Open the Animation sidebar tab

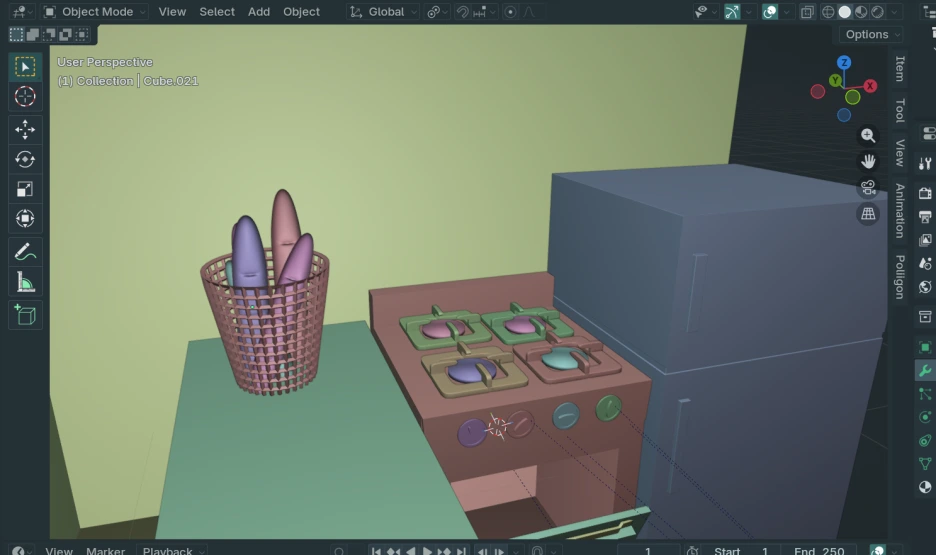[x=900, y=211]
